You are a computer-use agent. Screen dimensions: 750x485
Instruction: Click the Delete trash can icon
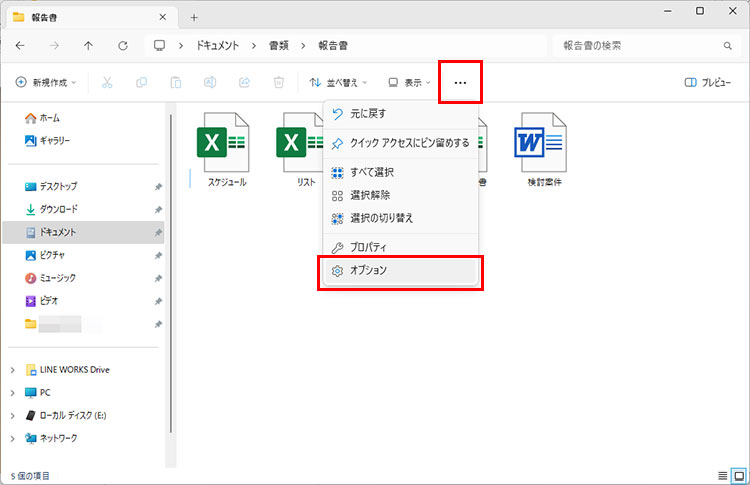coord(279,83)
